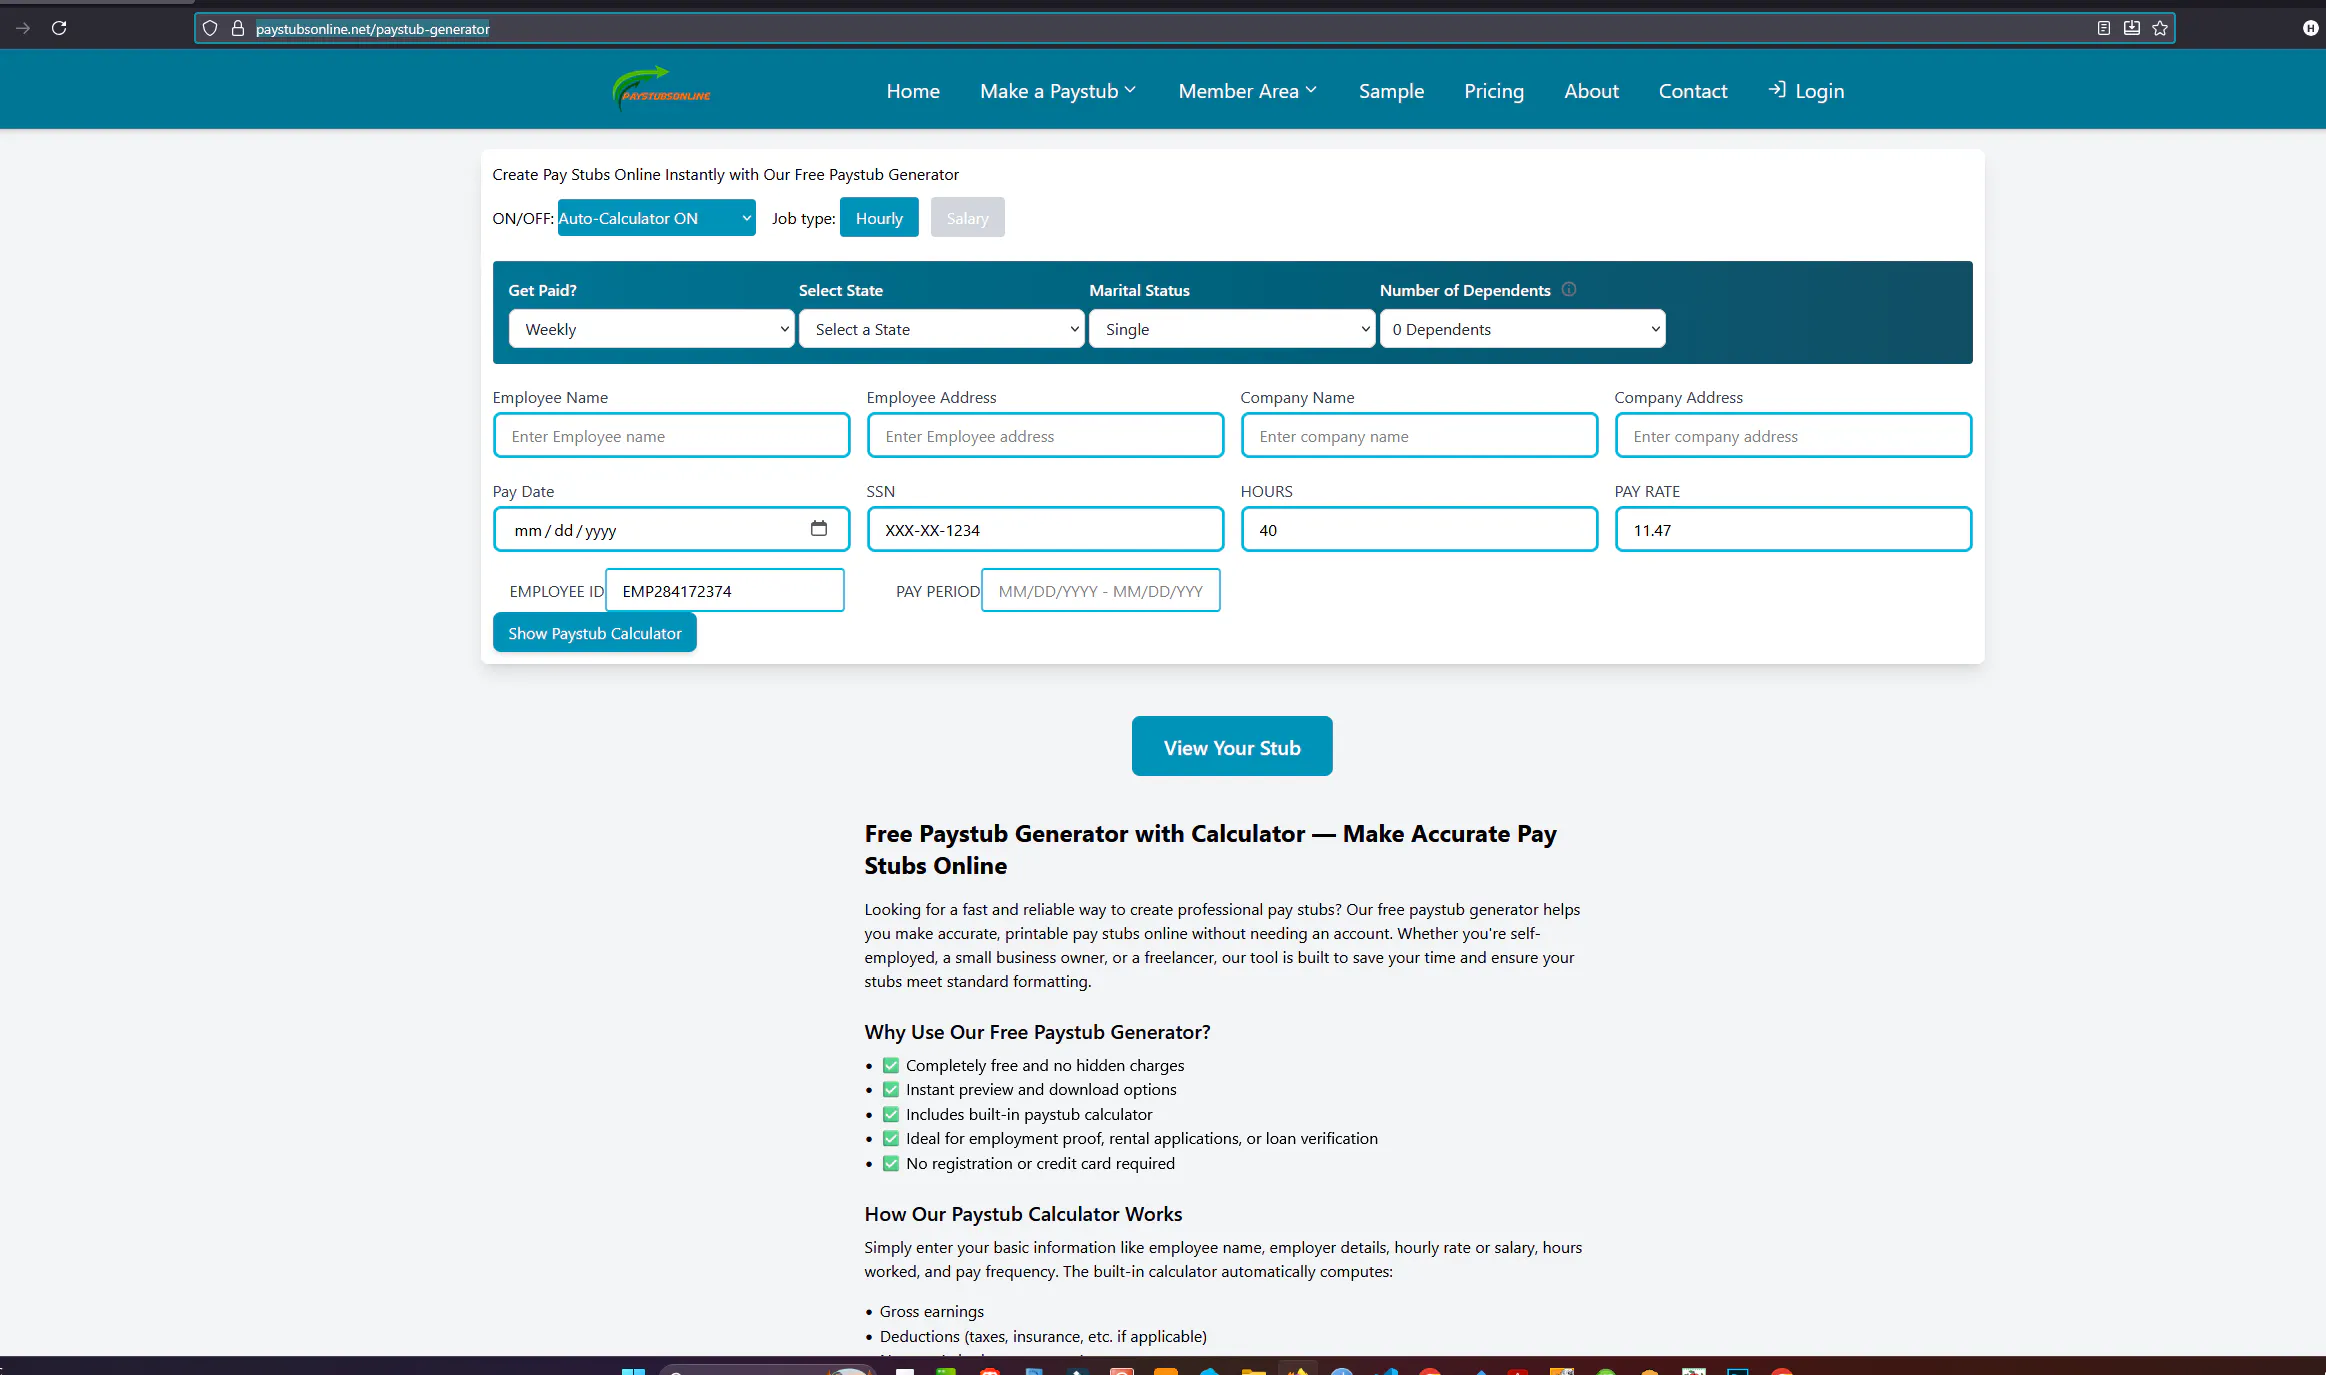Toggle reader view icon in address bar
Screen dimensions: 2326x1375
2104,28
